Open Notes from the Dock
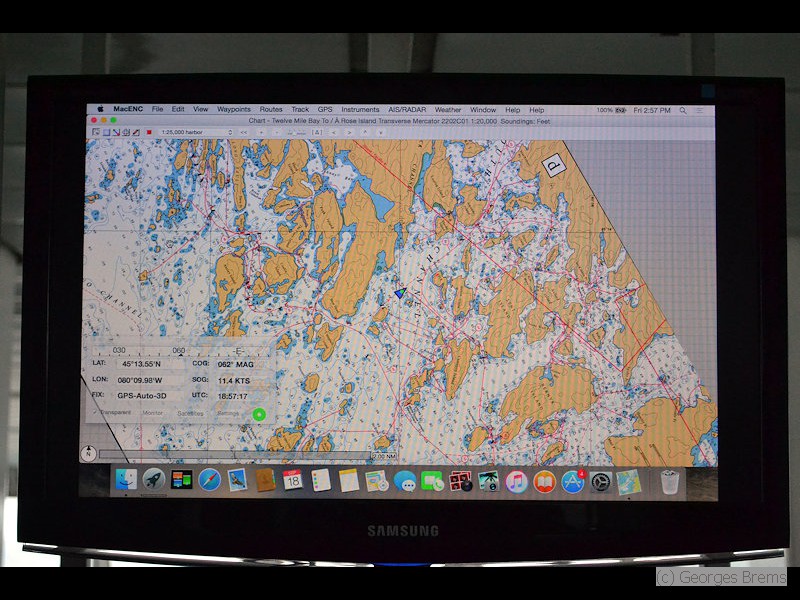The height and width of the screenshot is (600, 800). pyautogui.click(x=349, y=481)
